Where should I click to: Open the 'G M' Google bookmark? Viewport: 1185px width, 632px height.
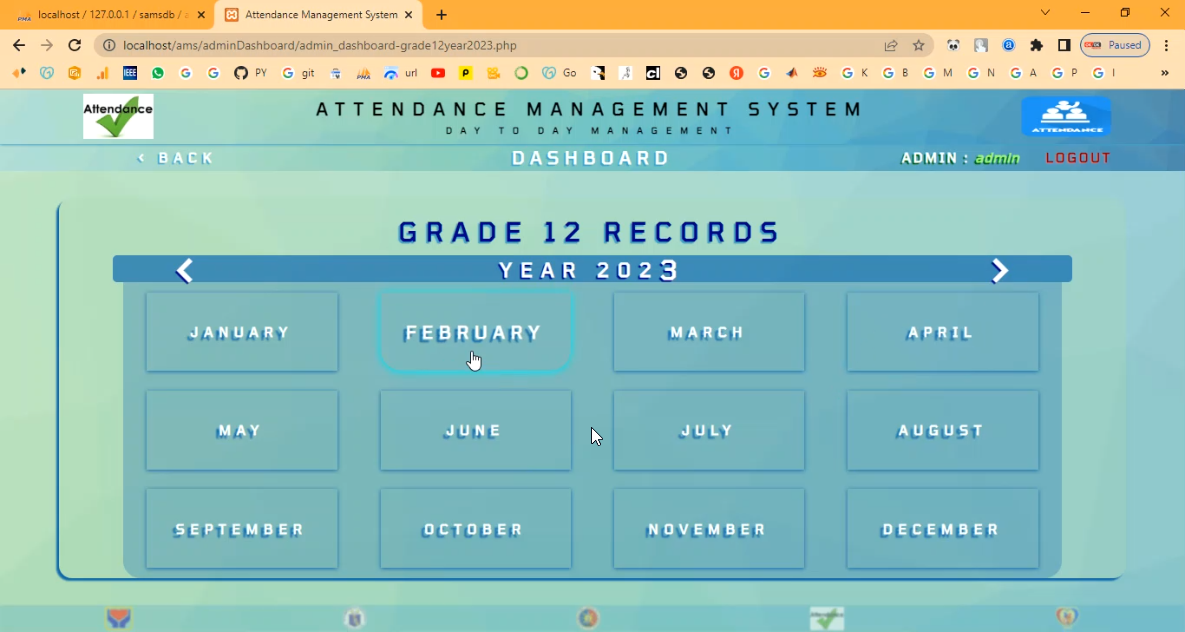tap(937, 73)
